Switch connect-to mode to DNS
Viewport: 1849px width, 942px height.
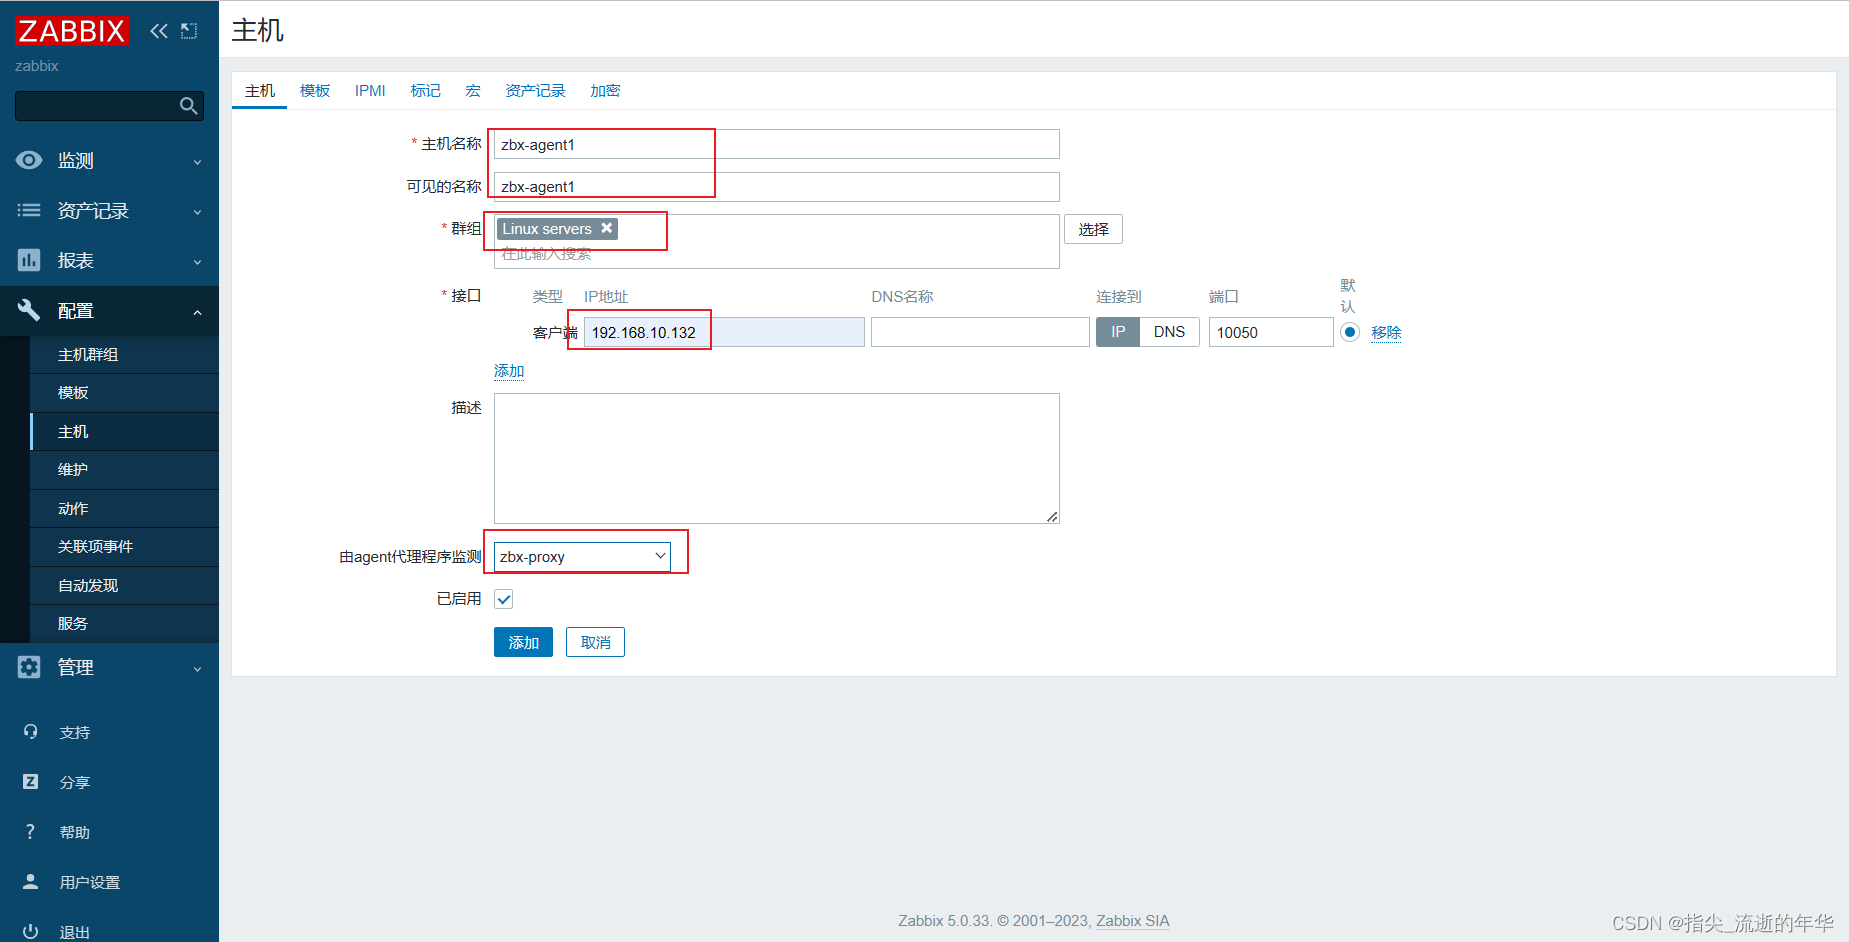coord(1169,332)
